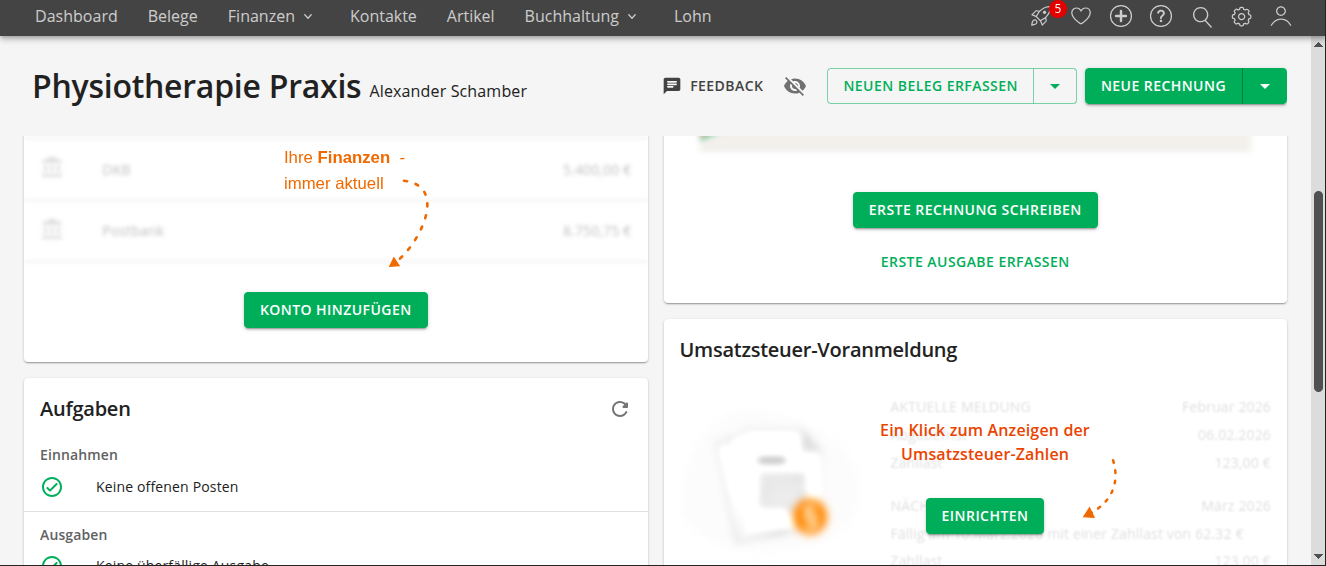The width and height of the screenshot is (1326, 566).
Task: Open search with the magnifier icon
Action: (x=1202, y=16)
